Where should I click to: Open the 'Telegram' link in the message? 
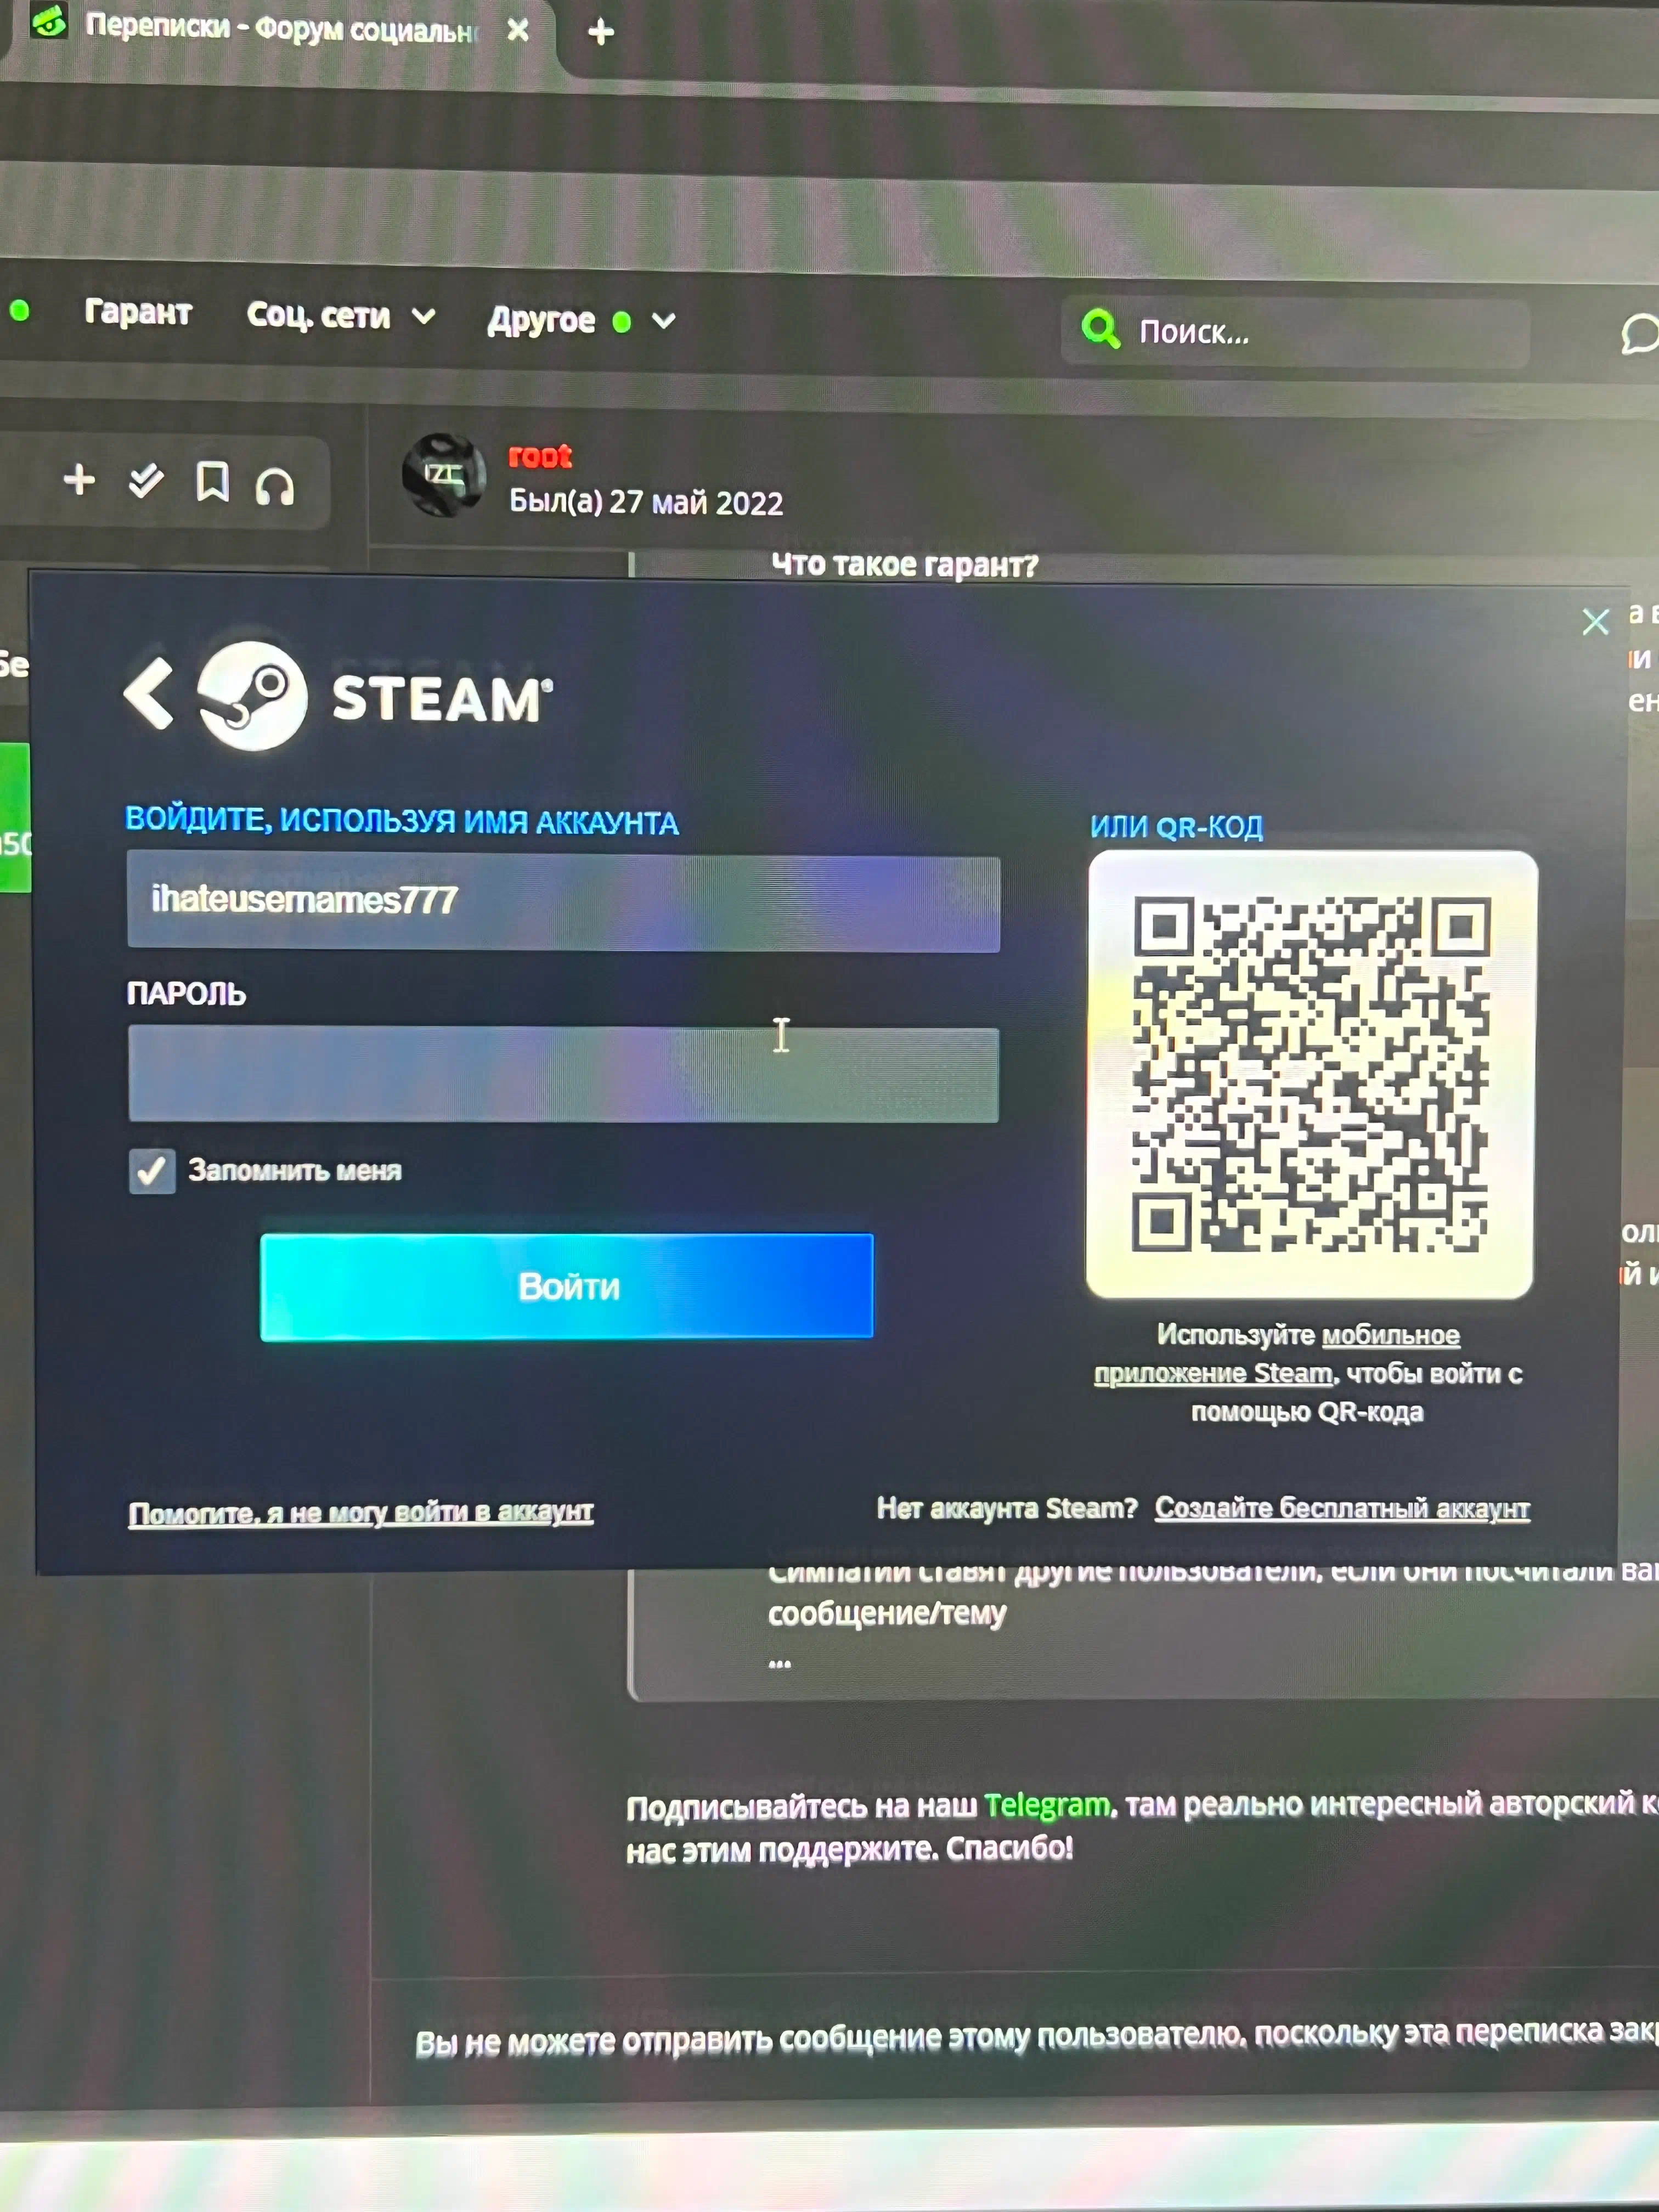(1047, 1805)
